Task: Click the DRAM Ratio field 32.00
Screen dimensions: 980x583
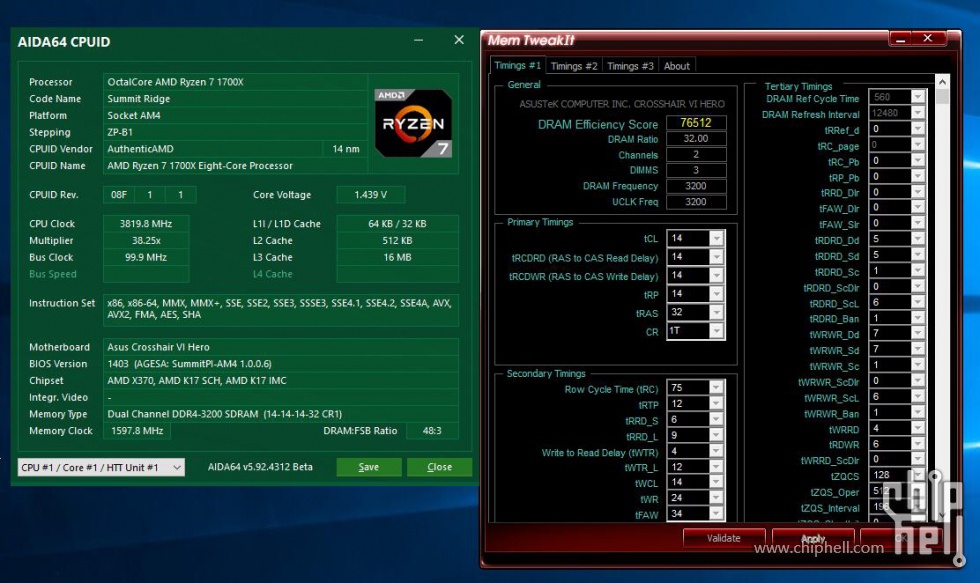Action: pos(696,139)
